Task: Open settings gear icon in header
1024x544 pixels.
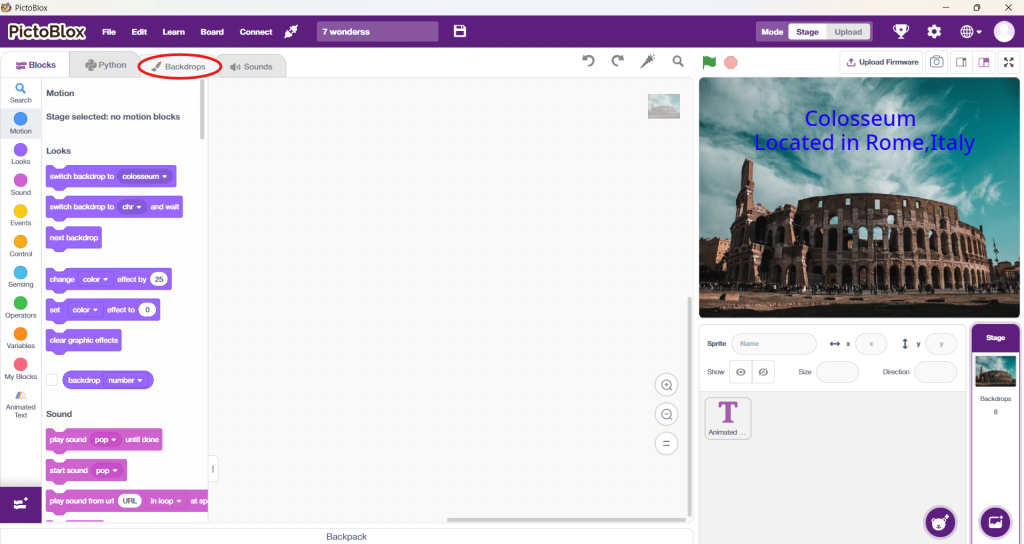Action: click(934, 31)
